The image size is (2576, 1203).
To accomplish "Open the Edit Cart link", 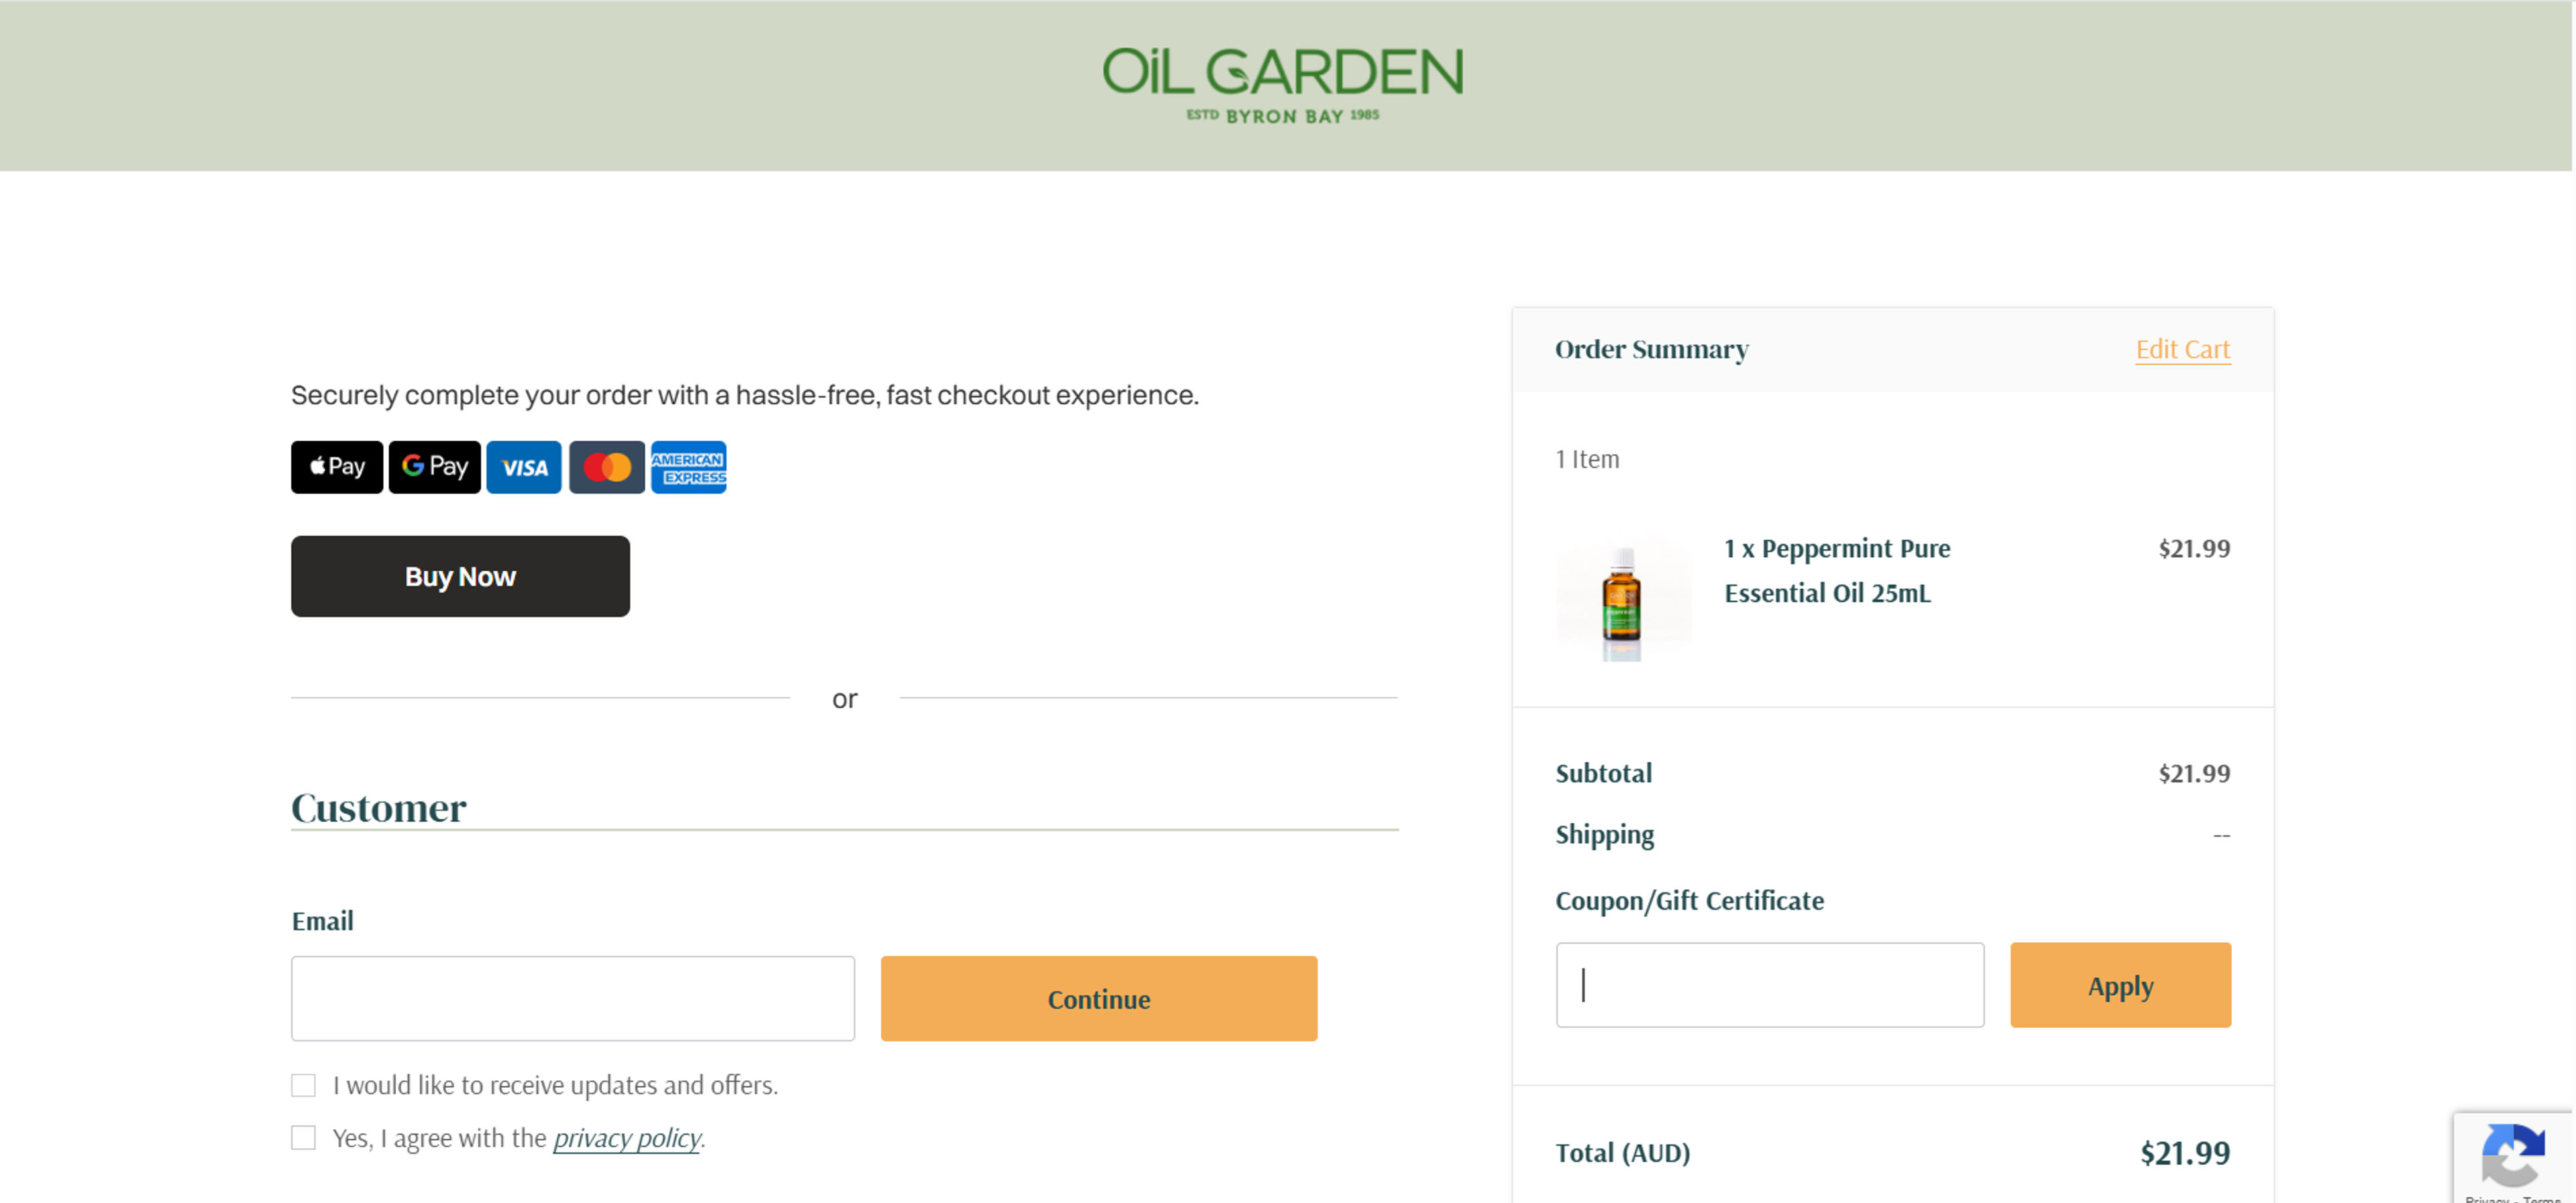I will (x=2183, y=349).
